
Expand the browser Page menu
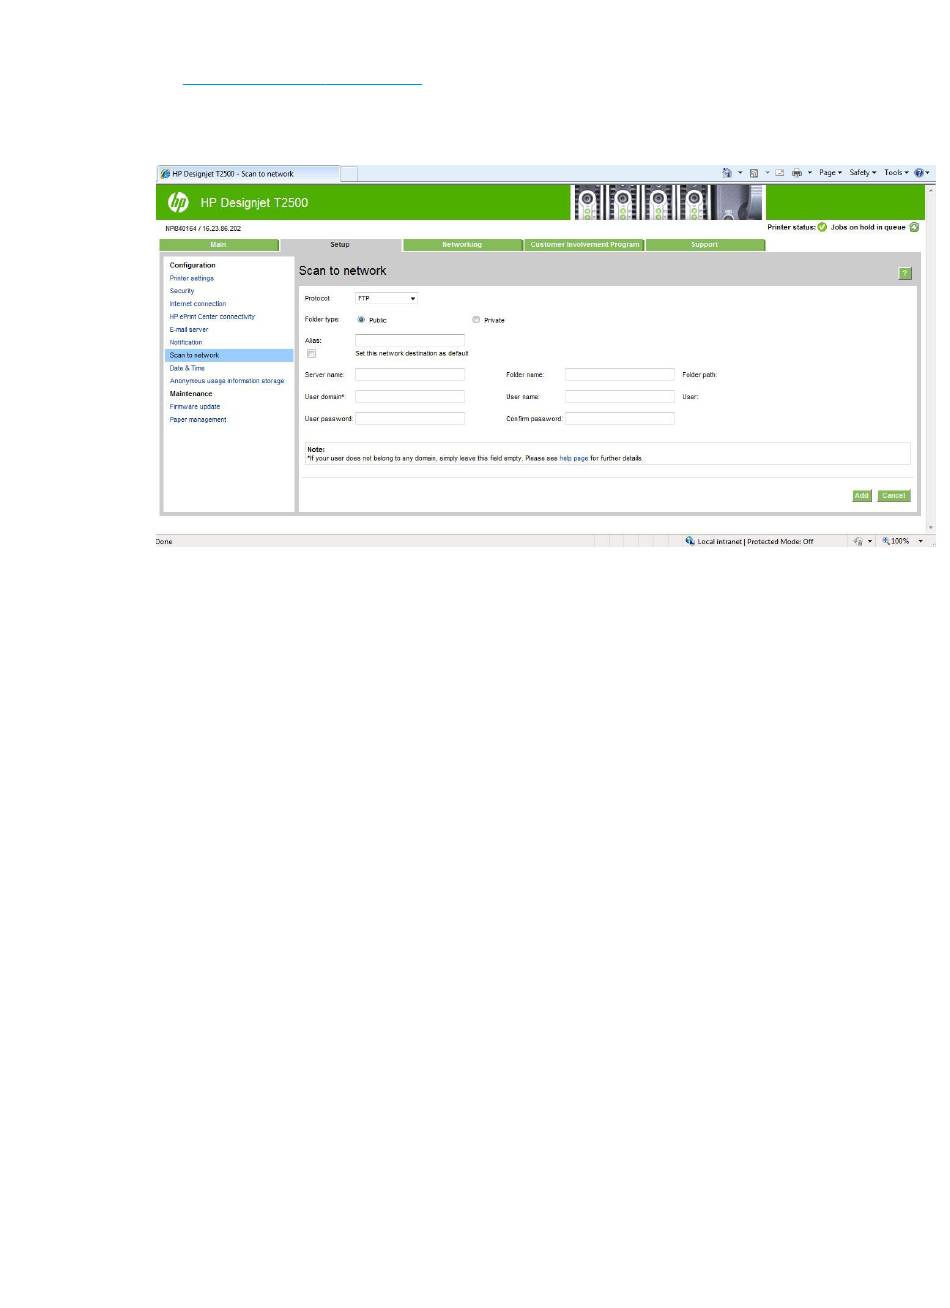[830, 173]
